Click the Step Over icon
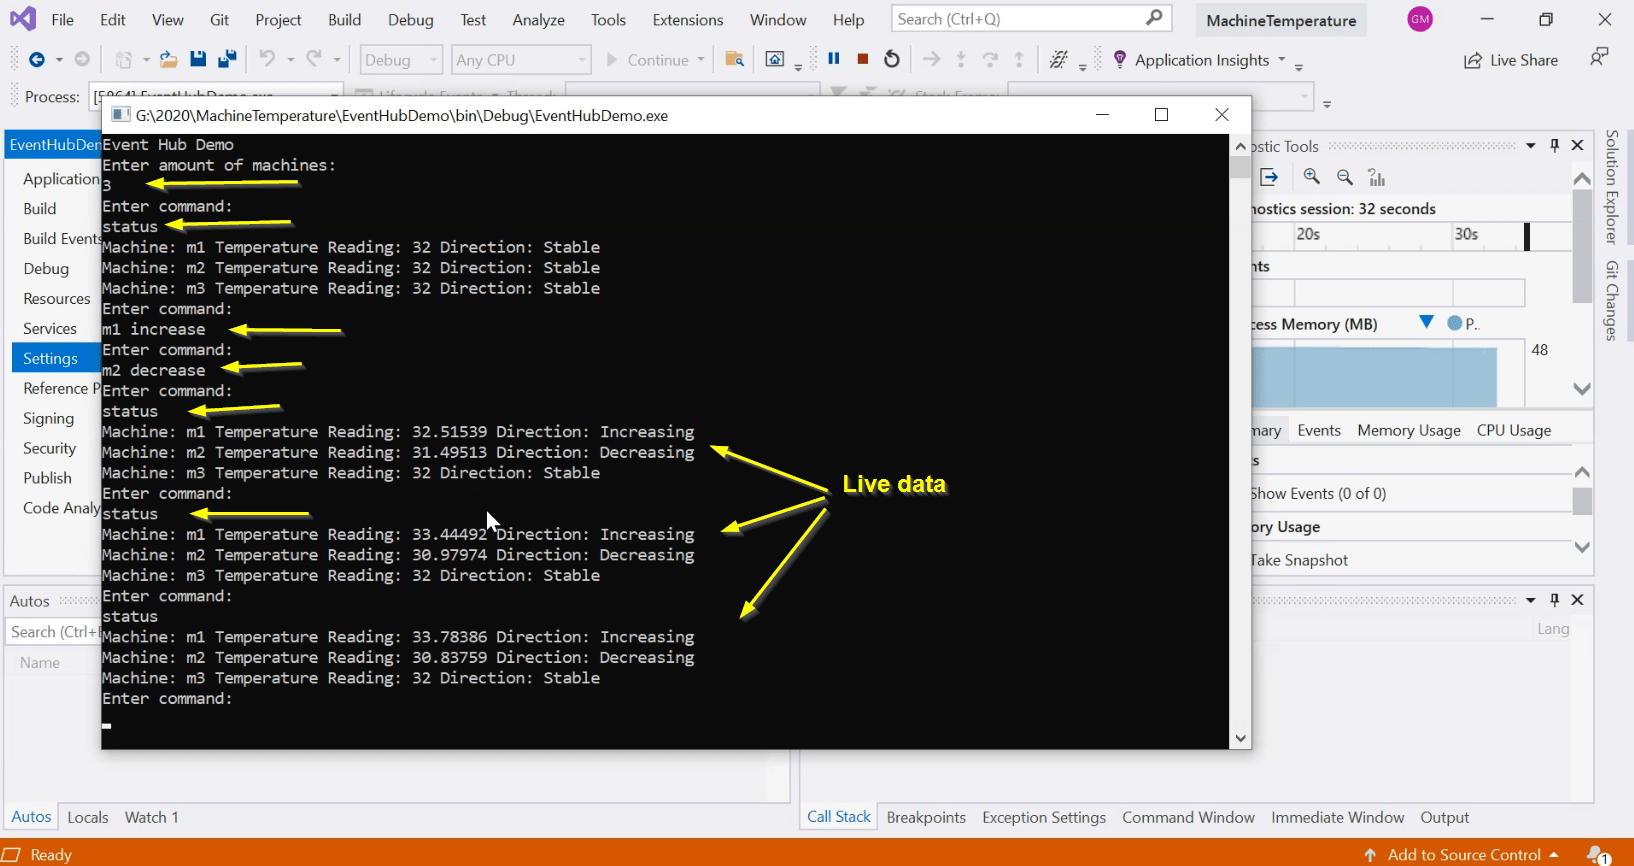Screen dimensions: 1634x866 pyautogui.click(x=990, y=59)
